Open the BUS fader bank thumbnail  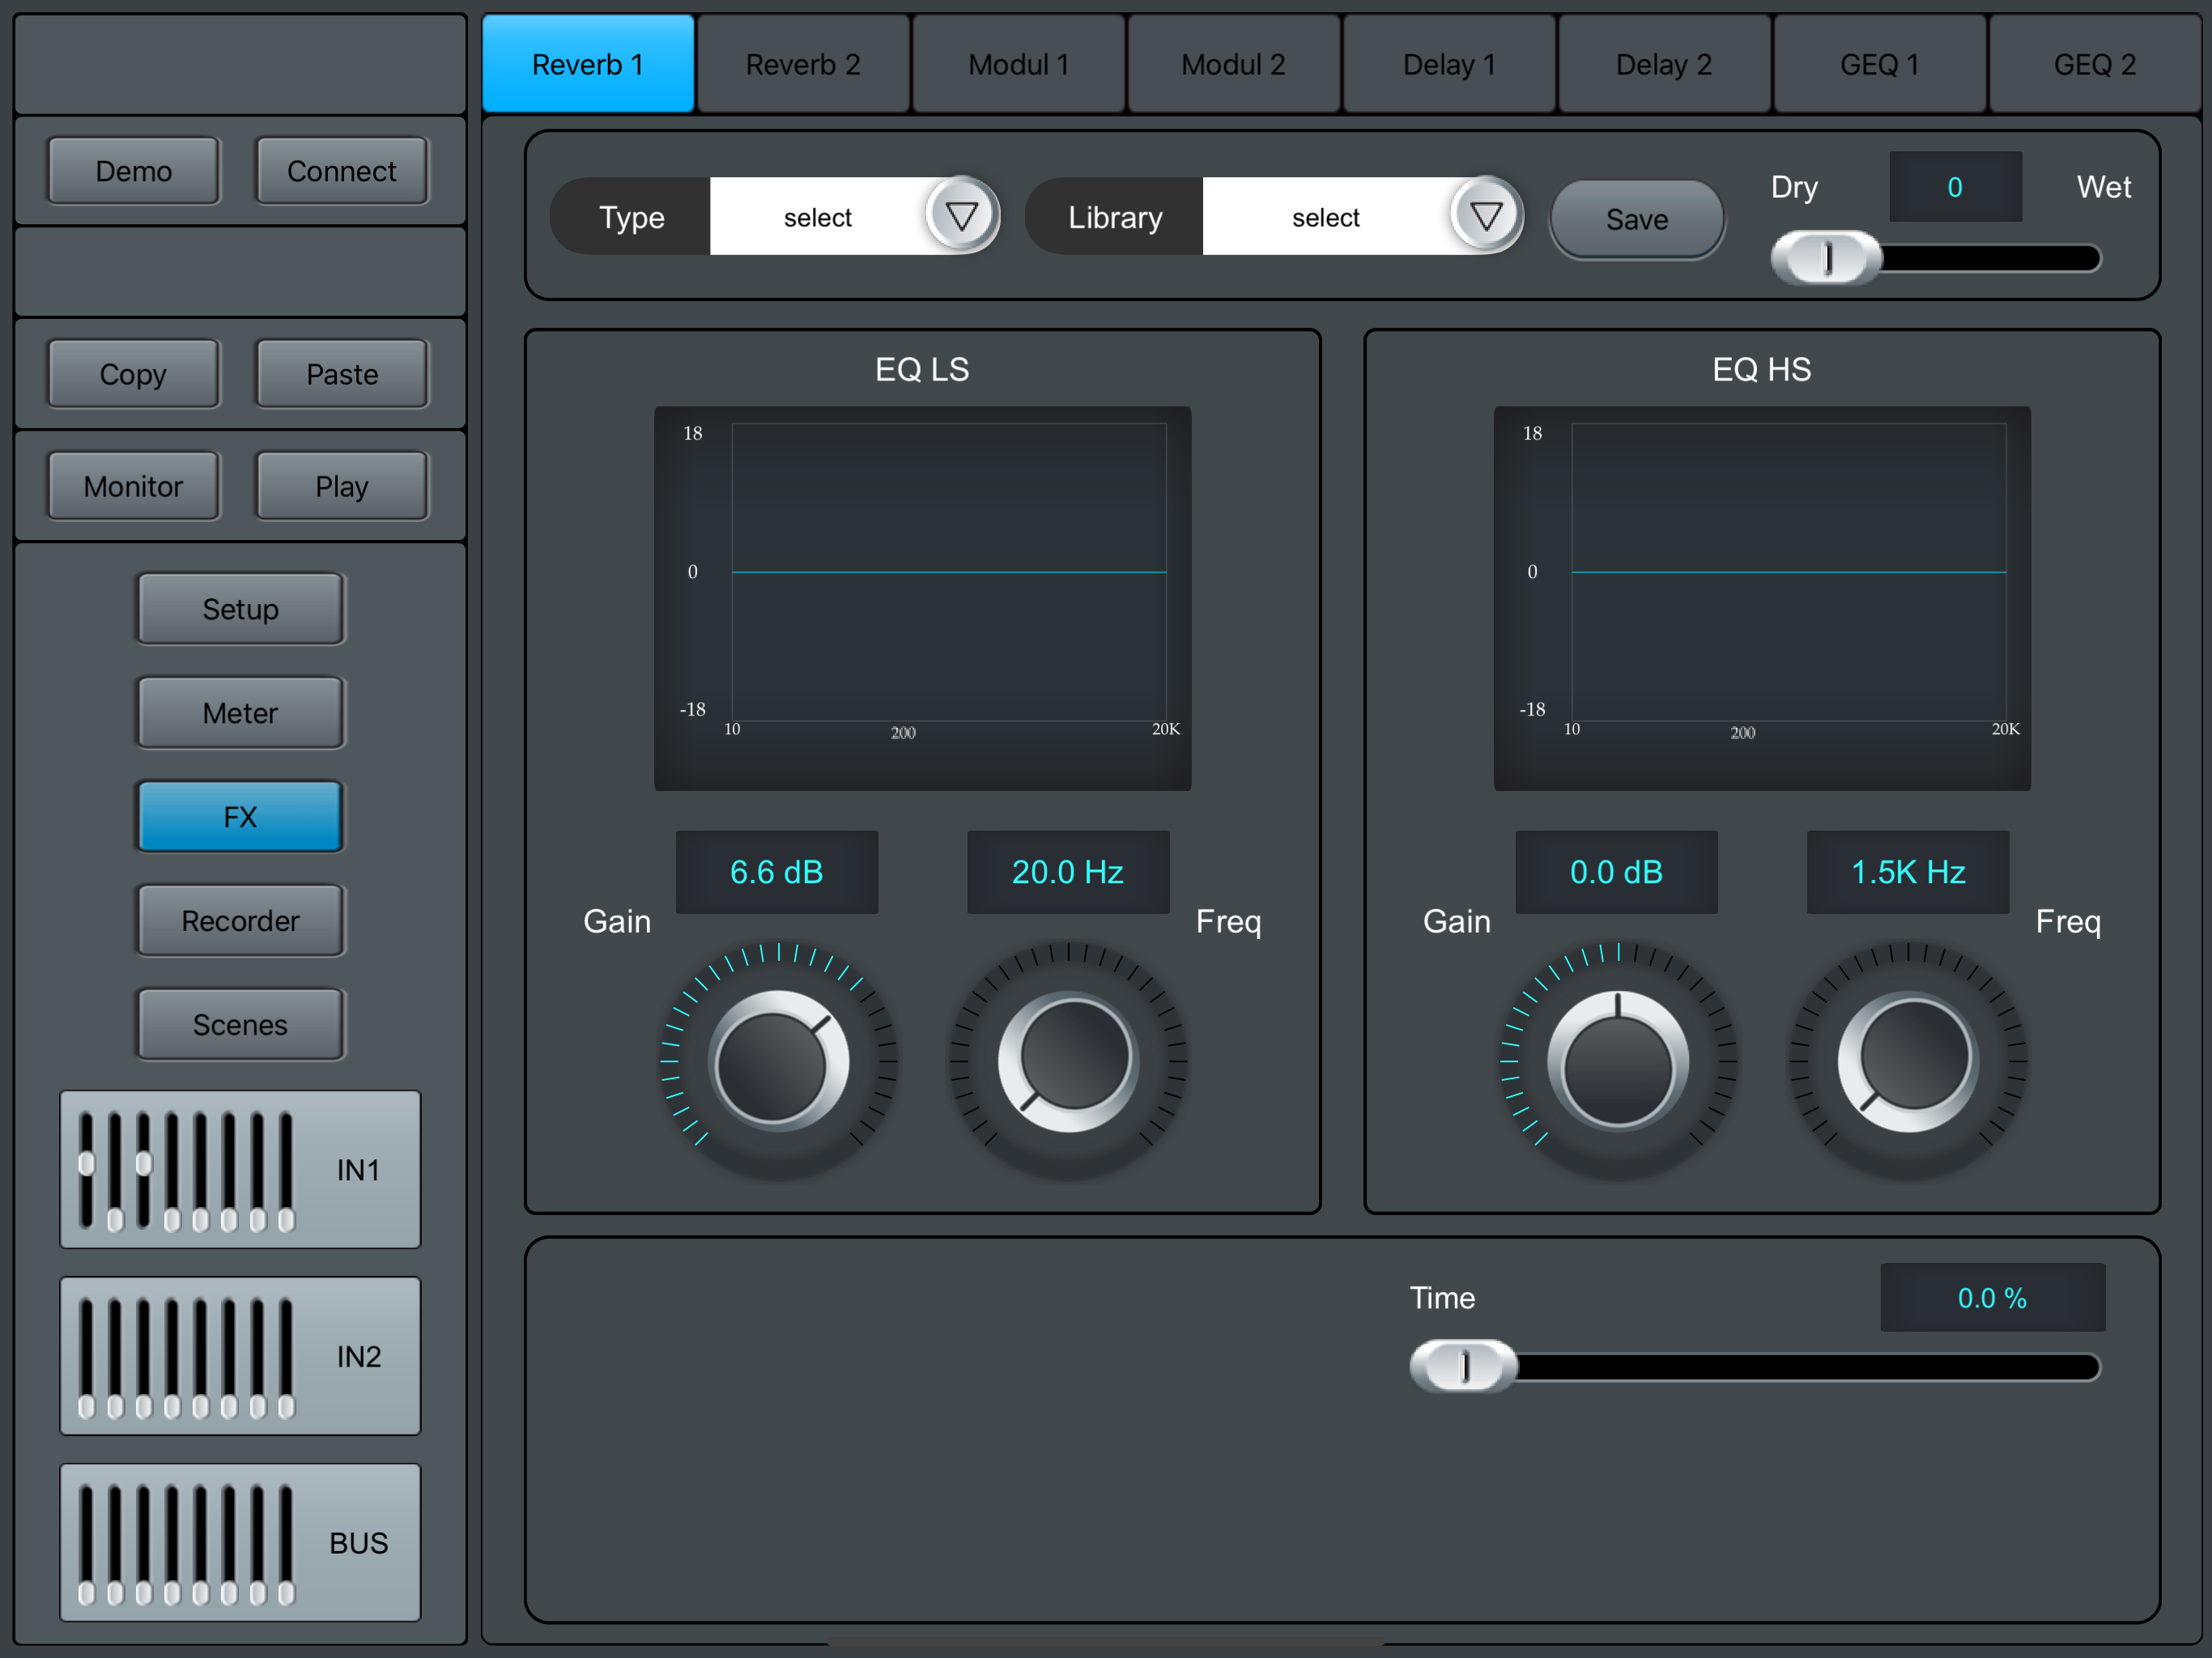[240, 1542]
